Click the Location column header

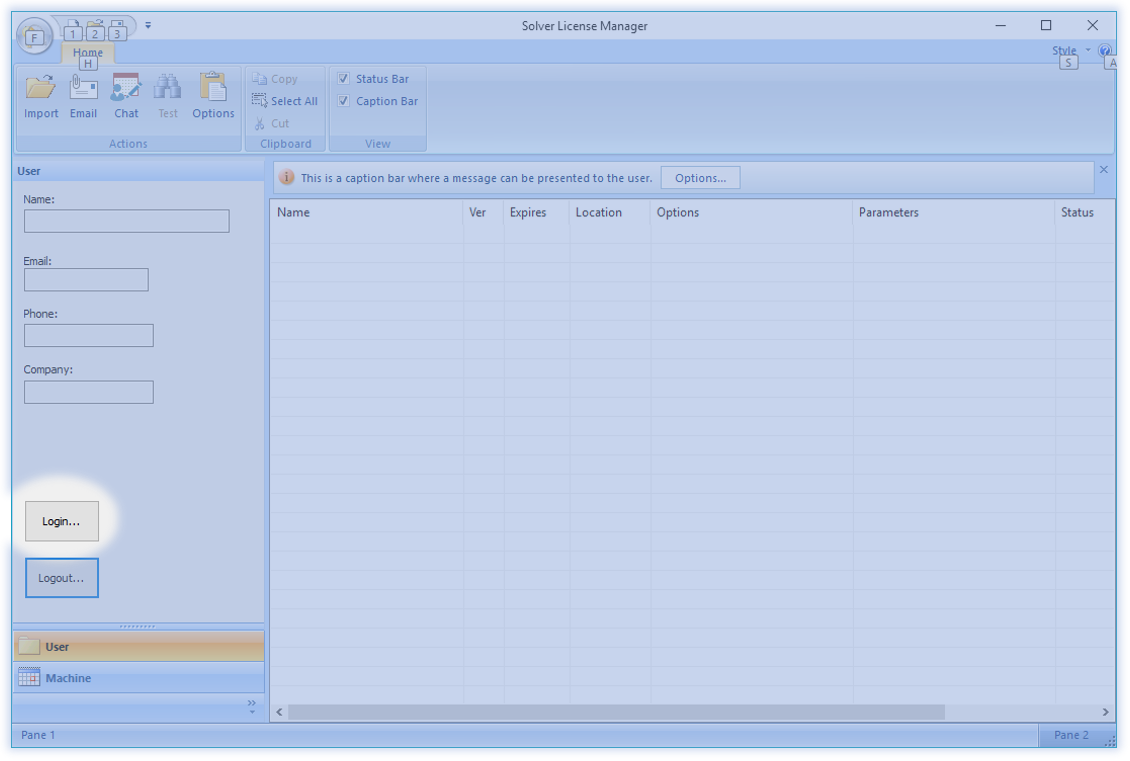[610, 213]
